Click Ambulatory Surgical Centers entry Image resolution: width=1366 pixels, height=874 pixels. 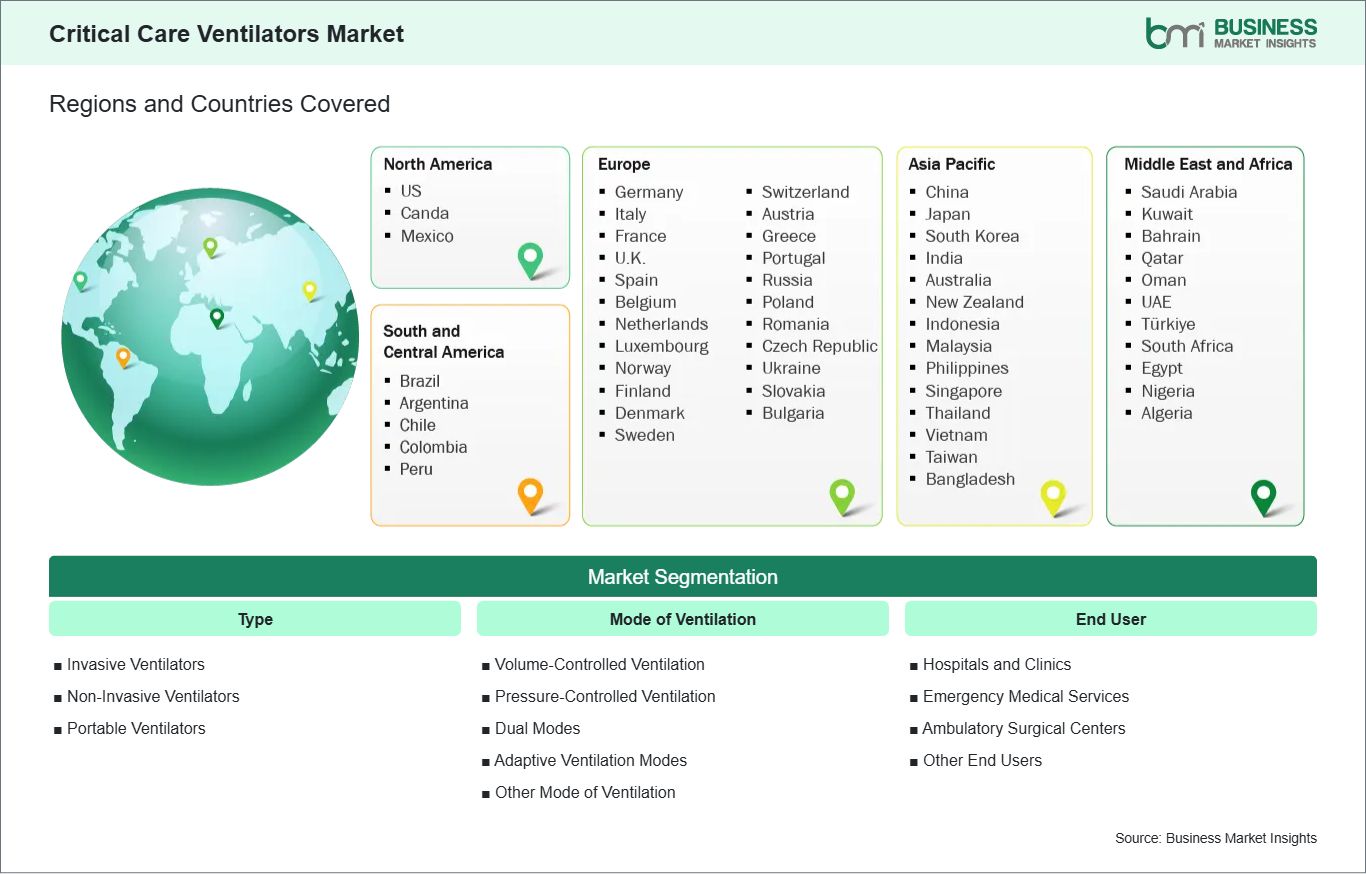point(1023,728)
